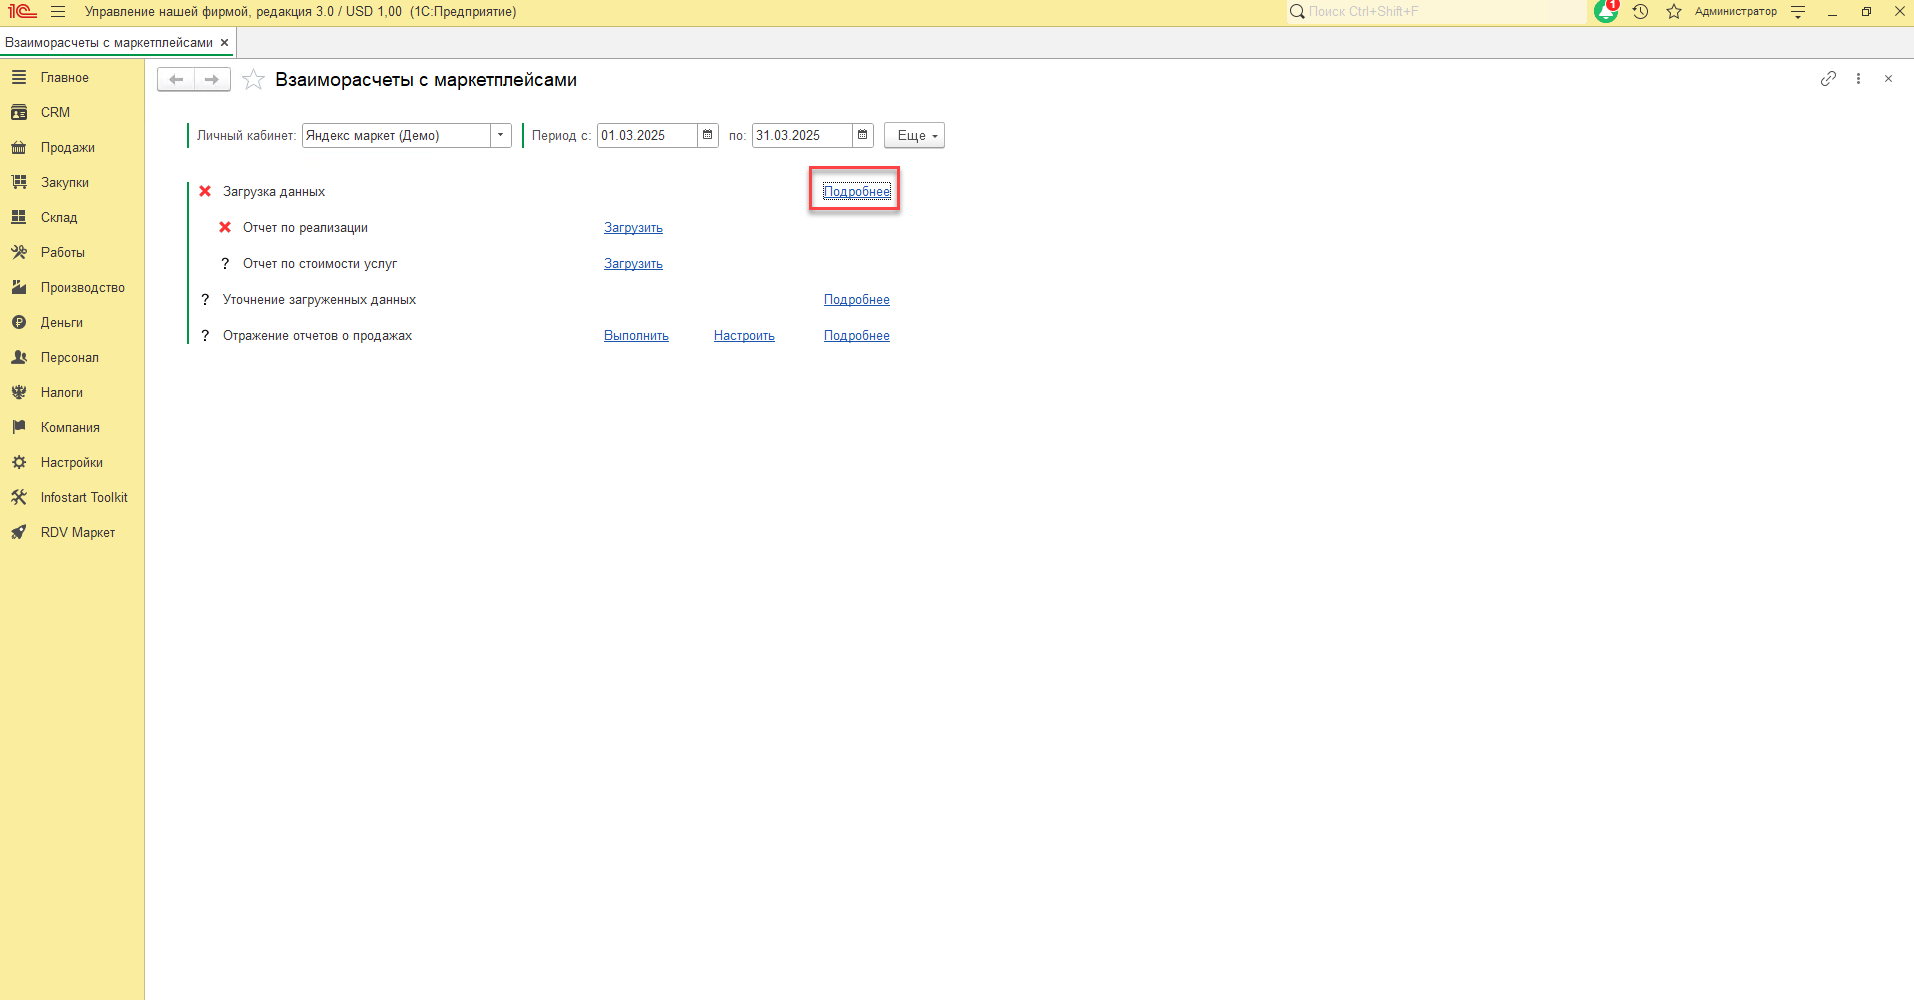1914x1000 pixels.
Task: Click the Склад section icon
Action: (x=19, y=218)
